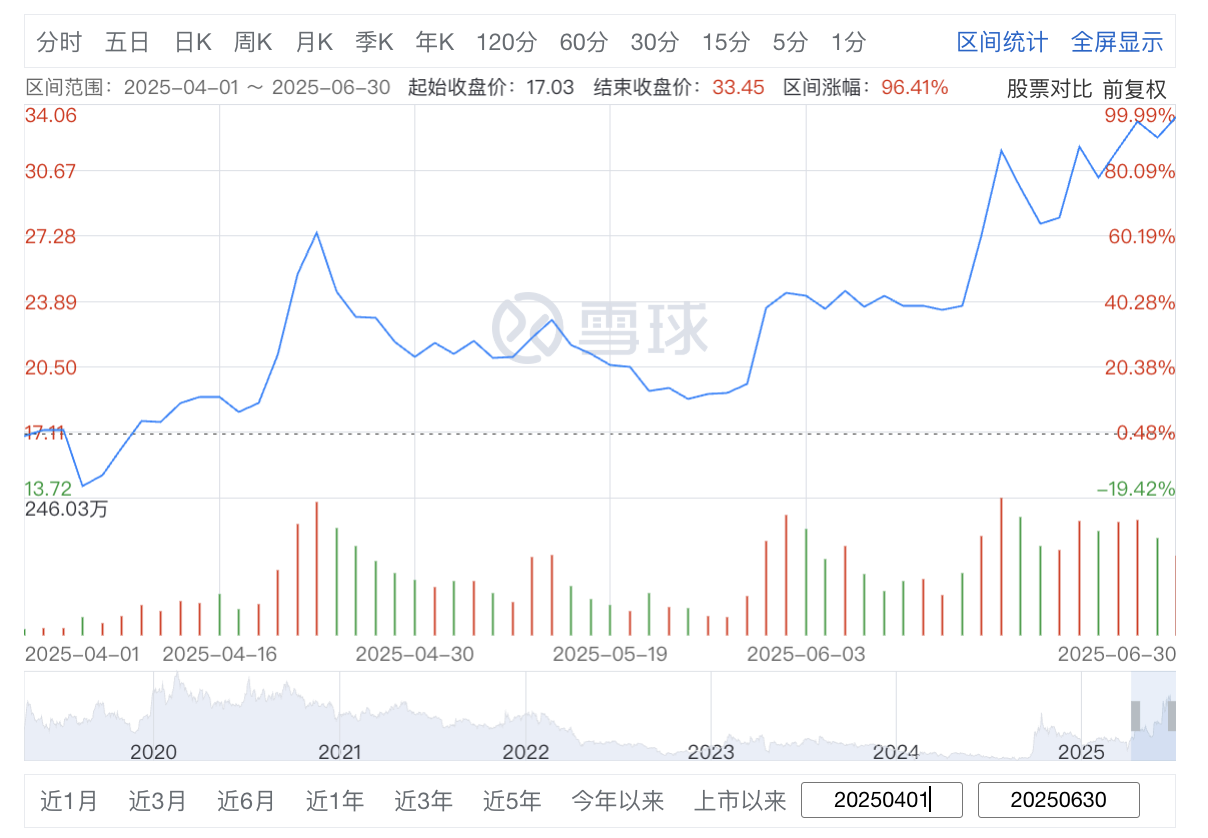Choose the 5分 interval

pos(790,42)
